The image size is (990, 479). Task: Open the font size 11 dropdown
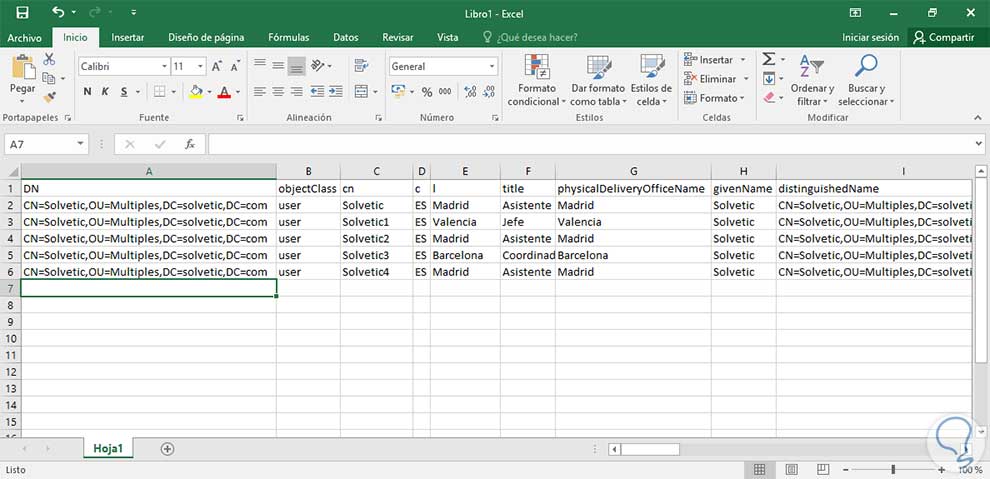pos(201,66)
